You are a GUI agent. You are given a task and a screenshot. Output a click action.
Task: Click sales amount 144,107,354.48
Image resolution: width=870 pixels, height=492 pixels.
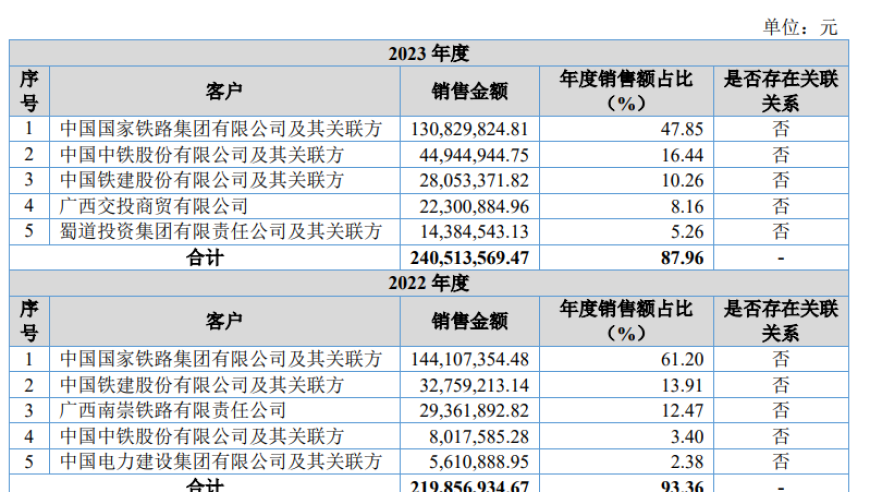(x=469, y=359)
